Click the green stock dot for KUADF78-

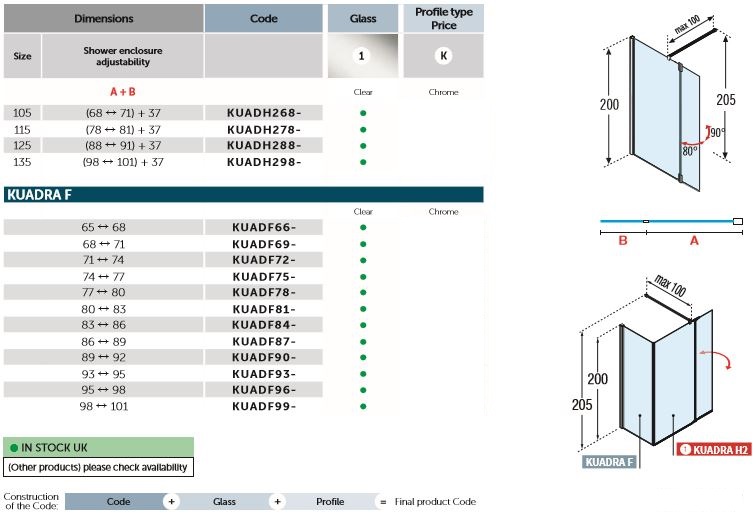(363, 293)
